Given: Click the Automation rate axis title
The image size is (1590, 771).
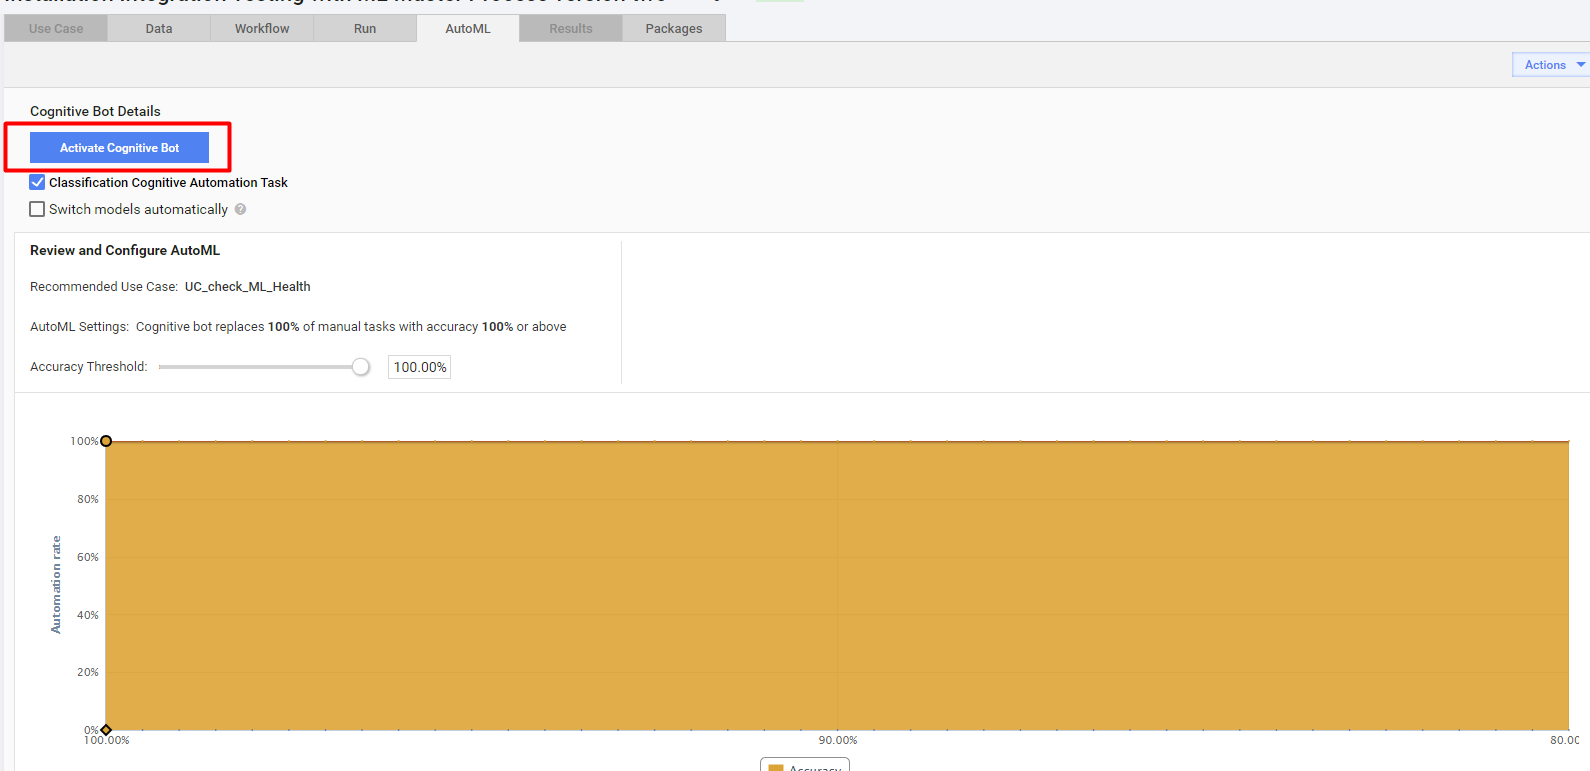Looking at the screenshot, I should 56,585.
